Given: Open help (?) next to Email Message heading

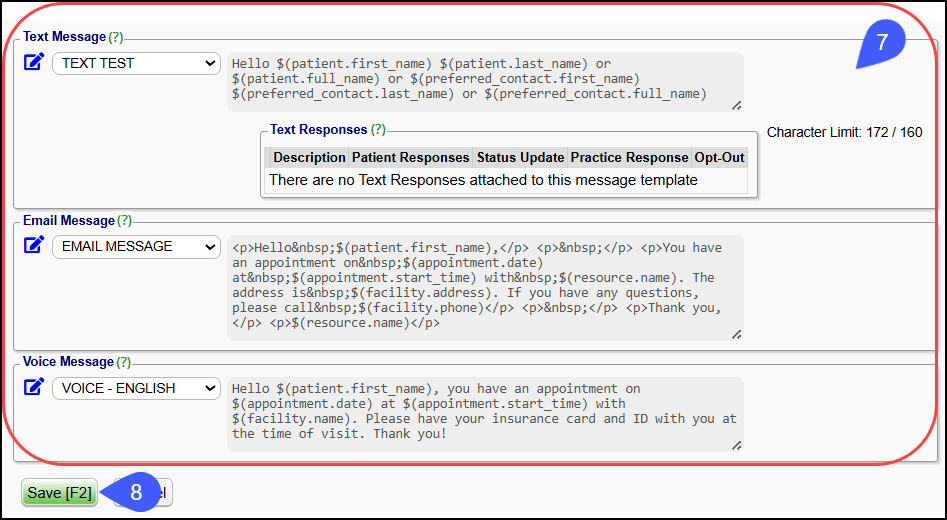Looking at the screenshot, I should pyautogui.click(x=124, y=221).
